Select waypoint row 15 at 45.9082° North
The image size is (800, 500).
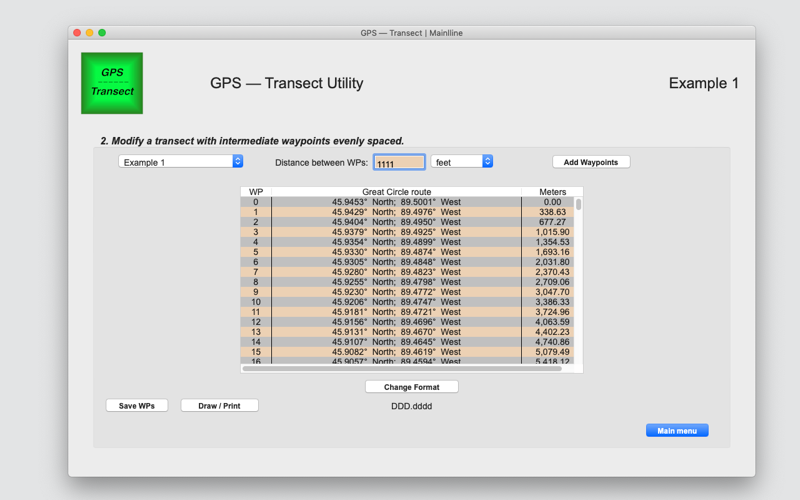[407, 352]
